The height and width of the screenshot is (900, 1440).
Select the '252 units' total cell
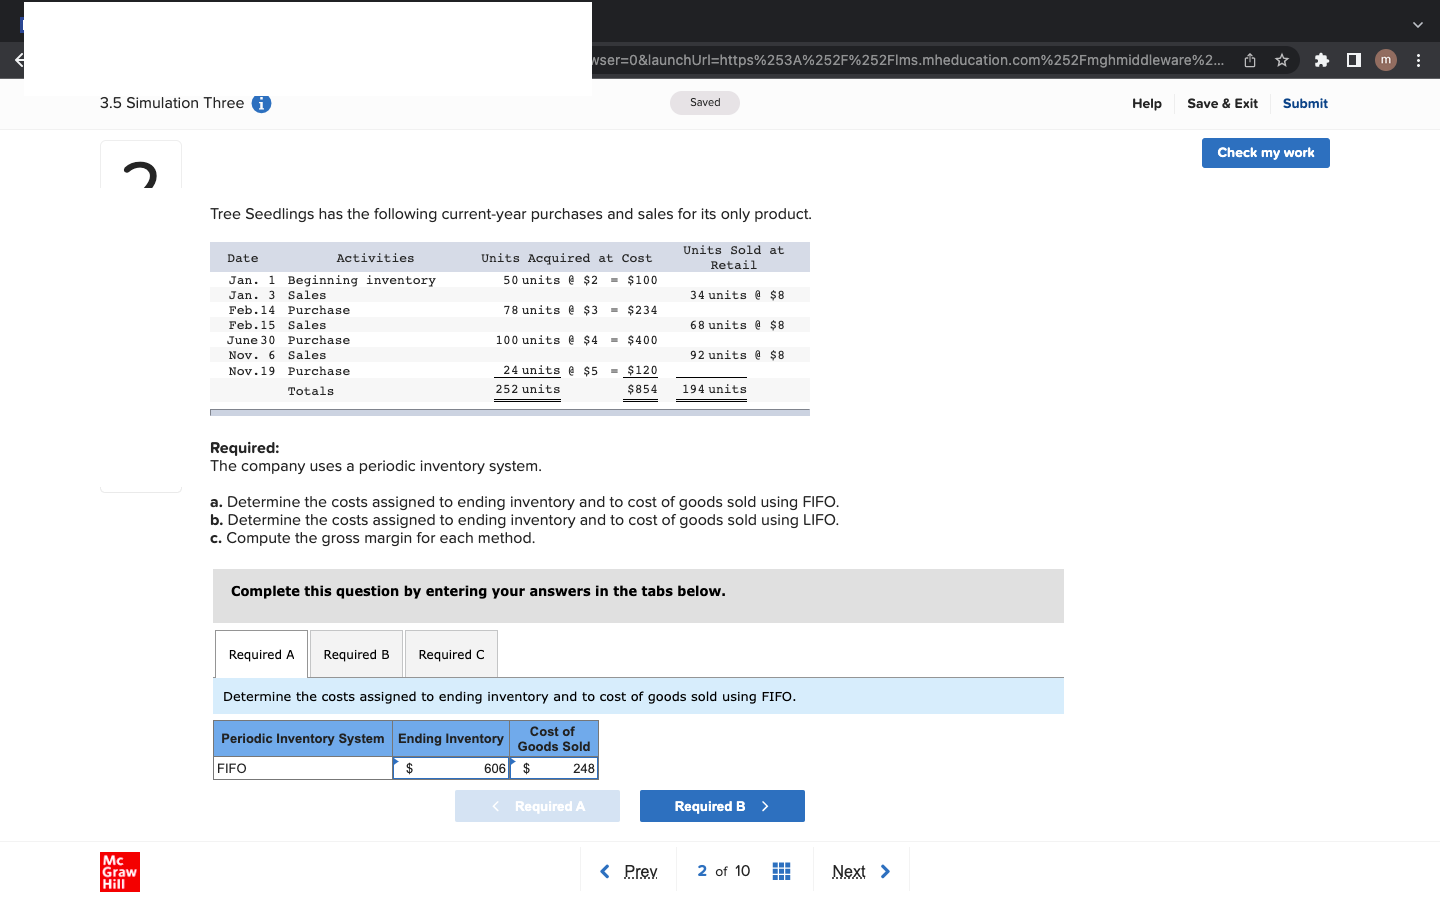(528, 389)
